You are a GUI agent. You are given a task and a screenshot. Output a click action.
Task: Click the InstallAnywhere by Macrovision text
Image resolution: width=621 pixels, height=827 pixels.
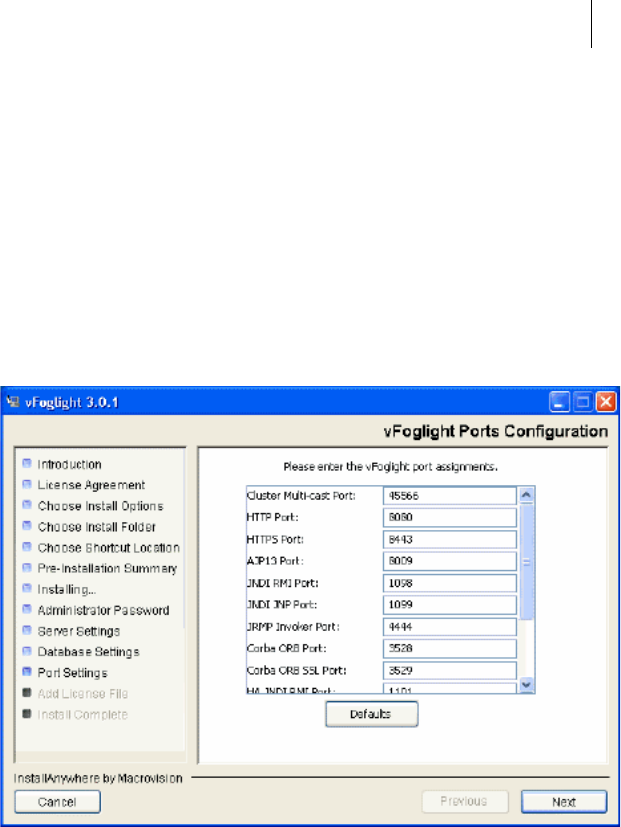coord(98,778)
